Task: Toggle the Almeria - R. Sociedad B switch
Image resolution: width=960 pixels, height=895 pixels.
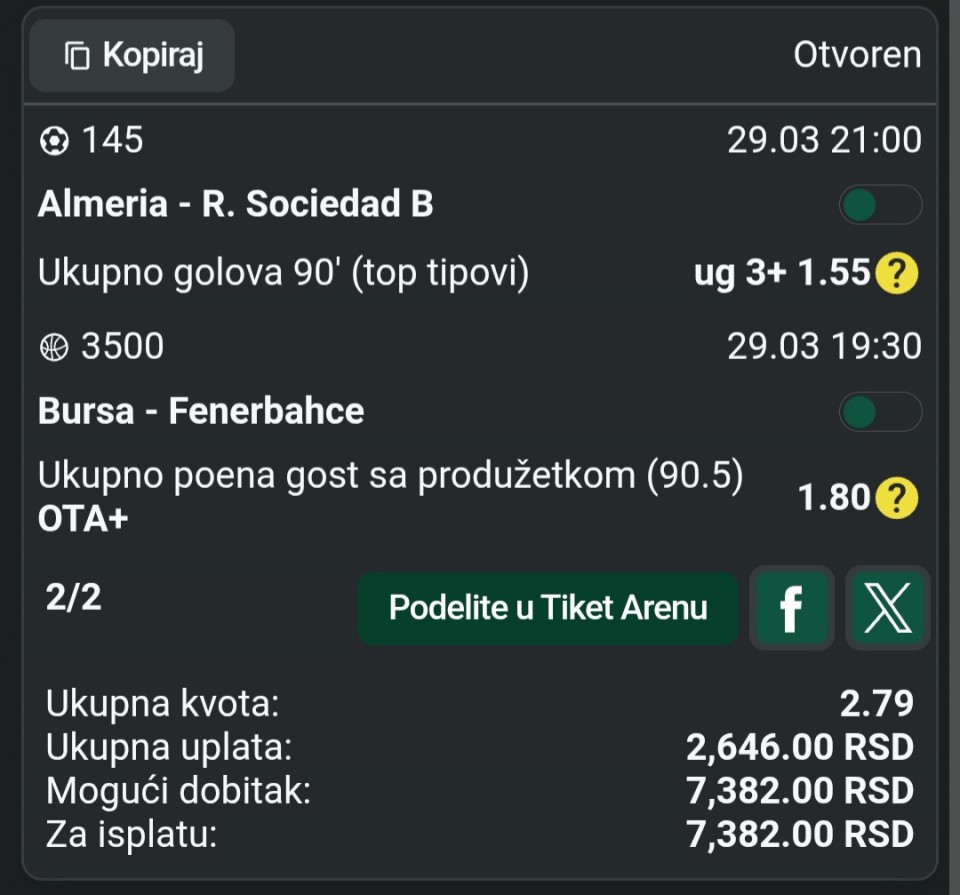Action: point(879,205)
